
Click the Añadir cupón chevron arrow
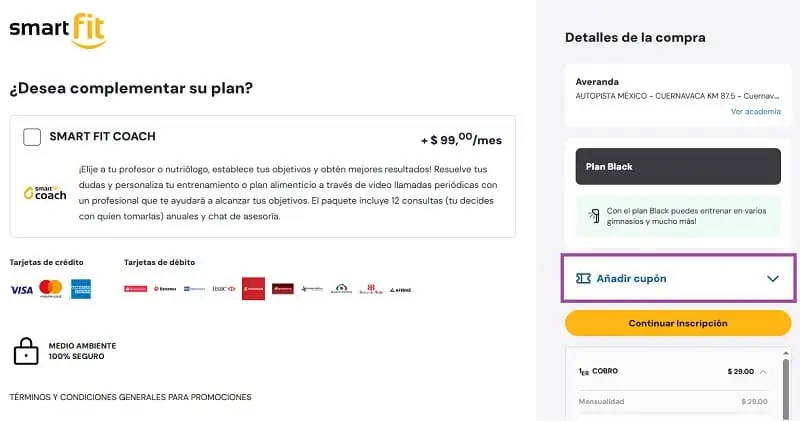pos(772,279)
